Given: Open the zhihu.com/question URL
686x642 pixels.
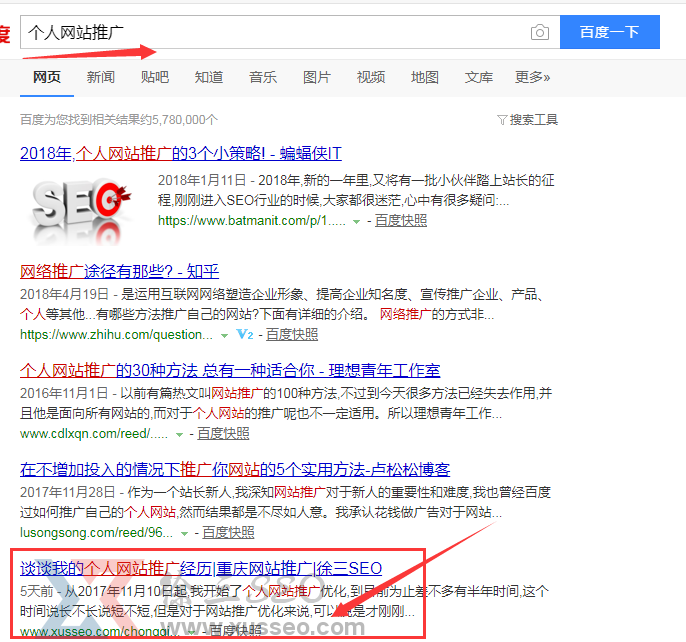Looking at the screenshot, I should click(116, 335).
